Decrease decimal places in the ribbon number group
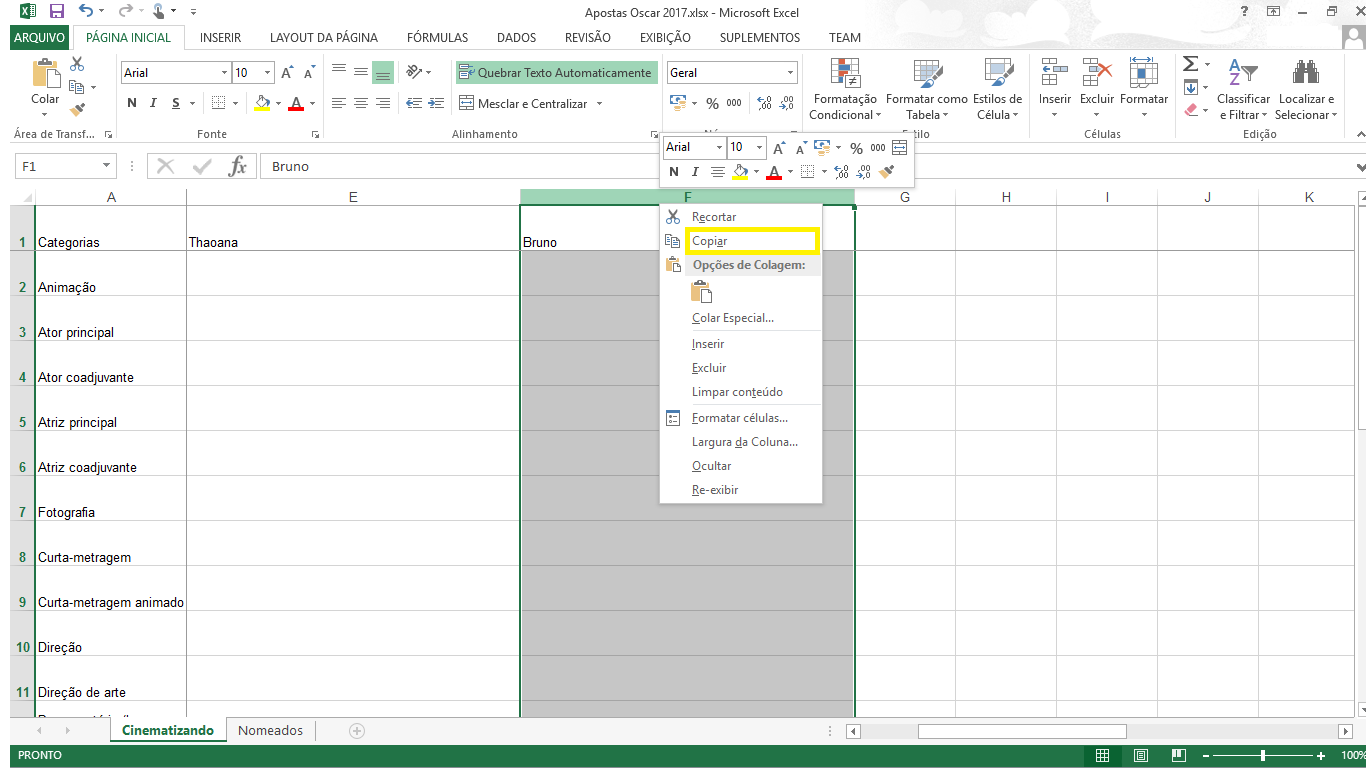 pyautogui.click(x=786, y=103)
